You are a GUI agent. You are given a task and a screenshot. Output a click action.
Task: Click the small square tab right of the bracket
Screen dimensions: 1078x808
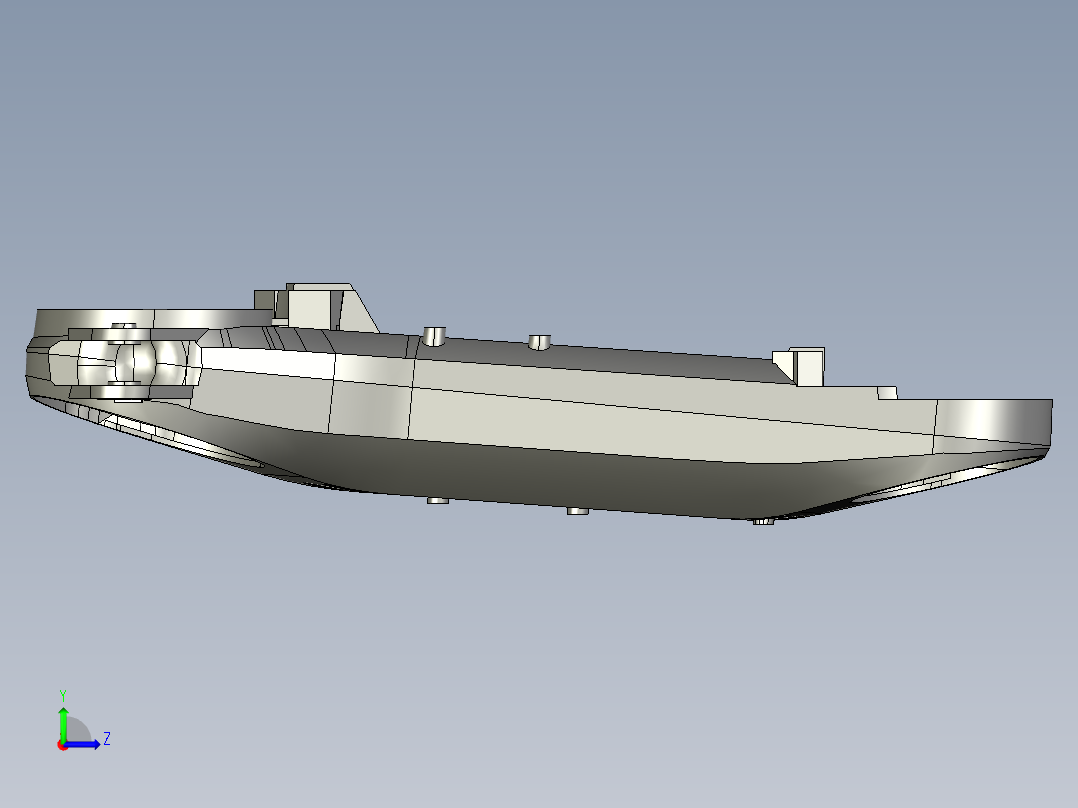pos(887,393)
